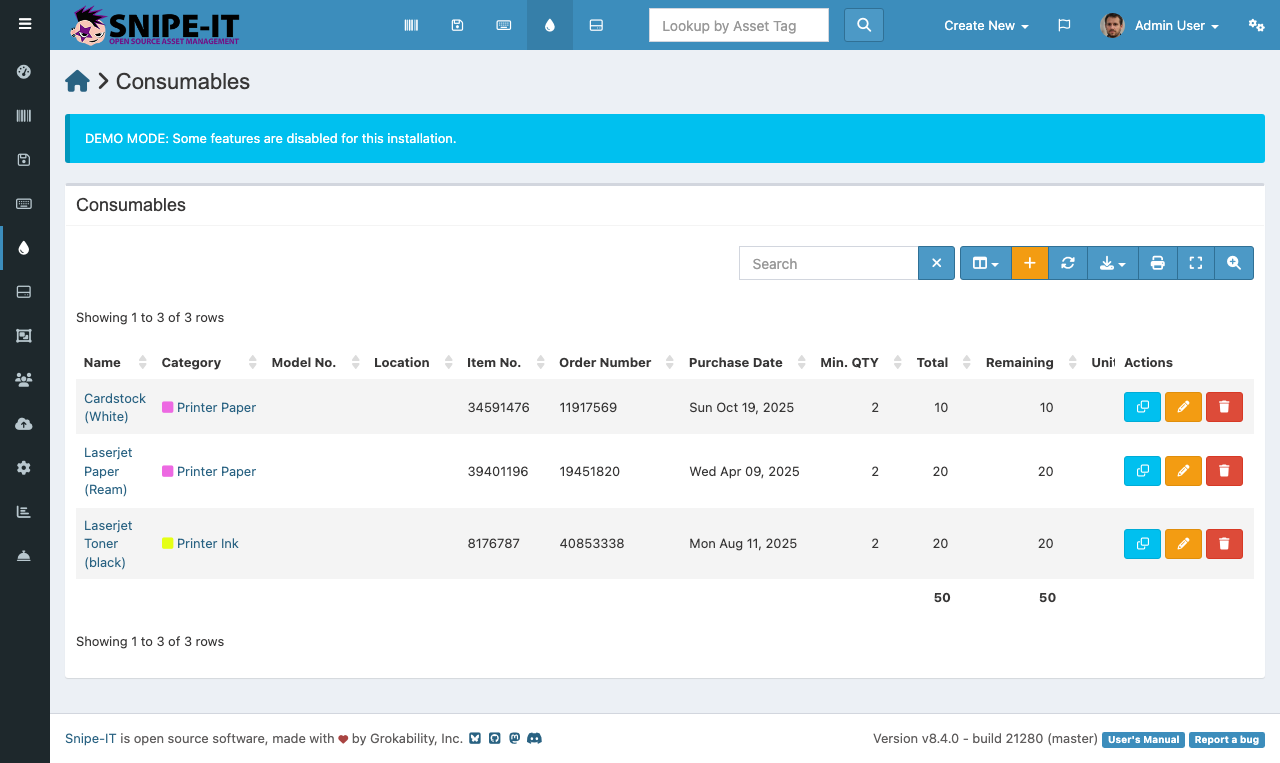Clear the table search field
Image resolution: width=1280 pixels, height=763 pixels.
[x=936, y=263]
